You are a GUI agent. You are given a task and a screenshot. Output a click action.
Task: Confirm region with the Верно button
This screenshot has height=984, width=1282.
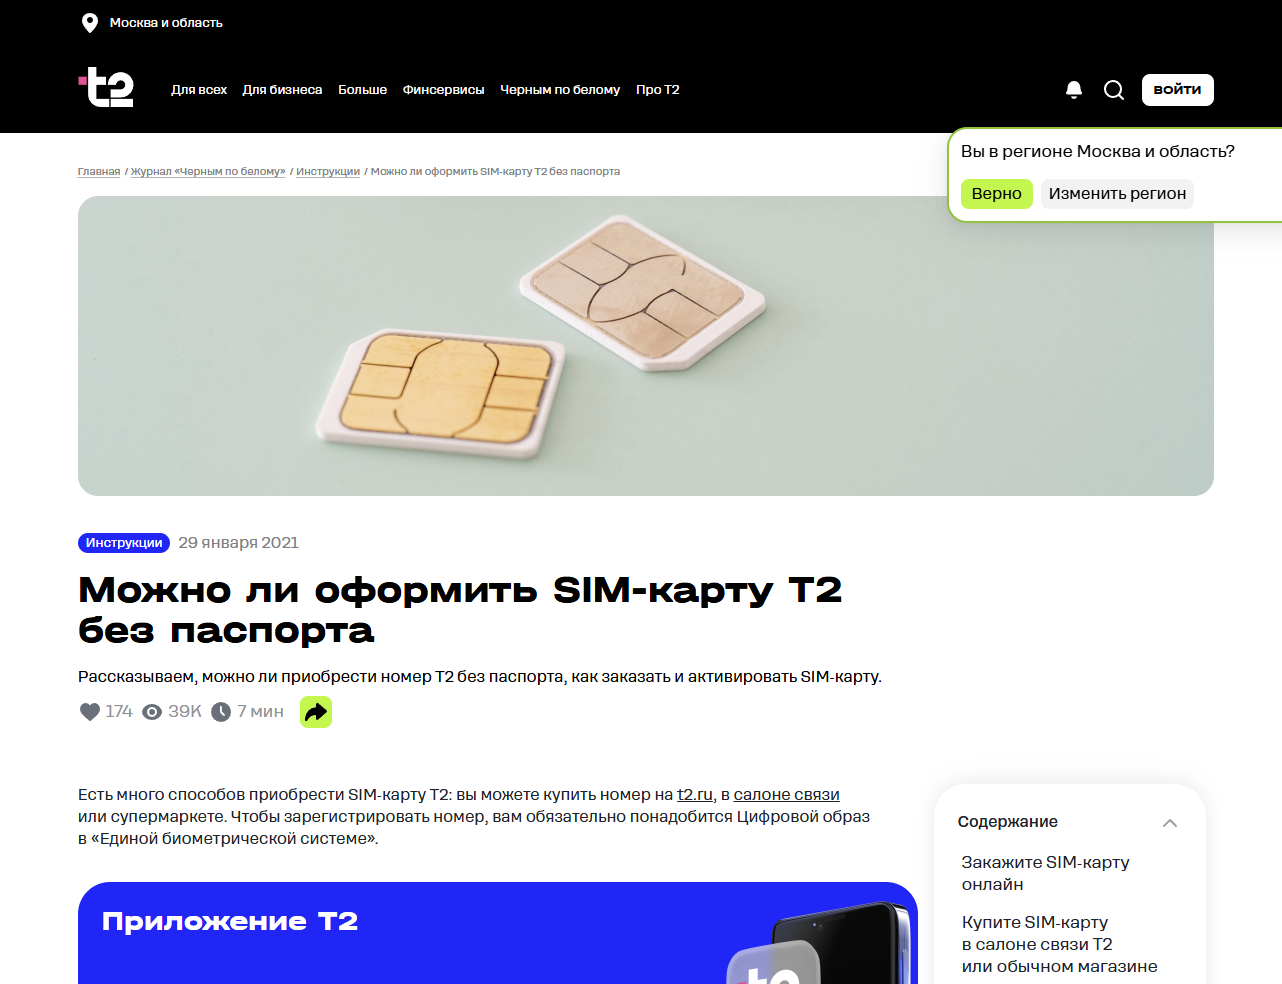pos(997,194)
